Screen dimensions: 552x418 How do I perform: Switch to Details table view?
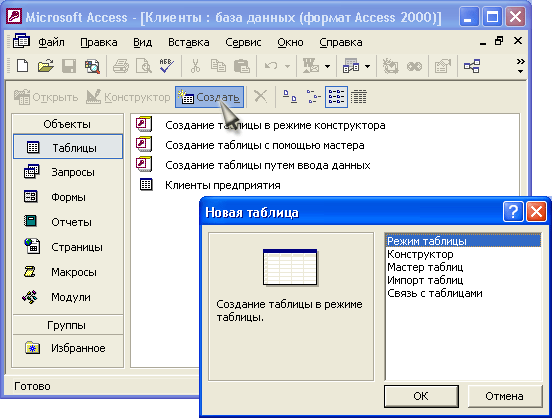point(359,96)
